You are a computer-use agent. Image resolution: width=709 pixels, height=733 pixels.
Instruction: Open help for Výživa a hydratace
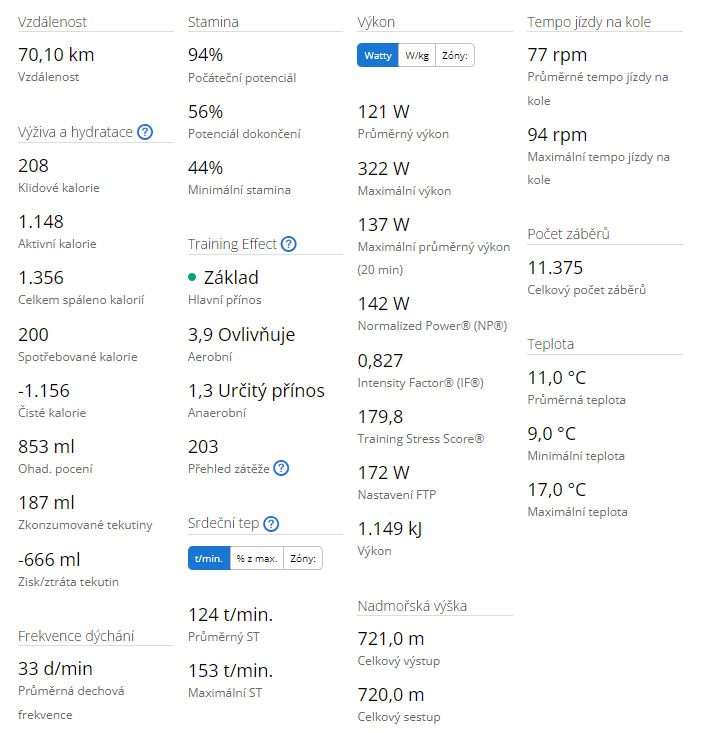(145, 132)
